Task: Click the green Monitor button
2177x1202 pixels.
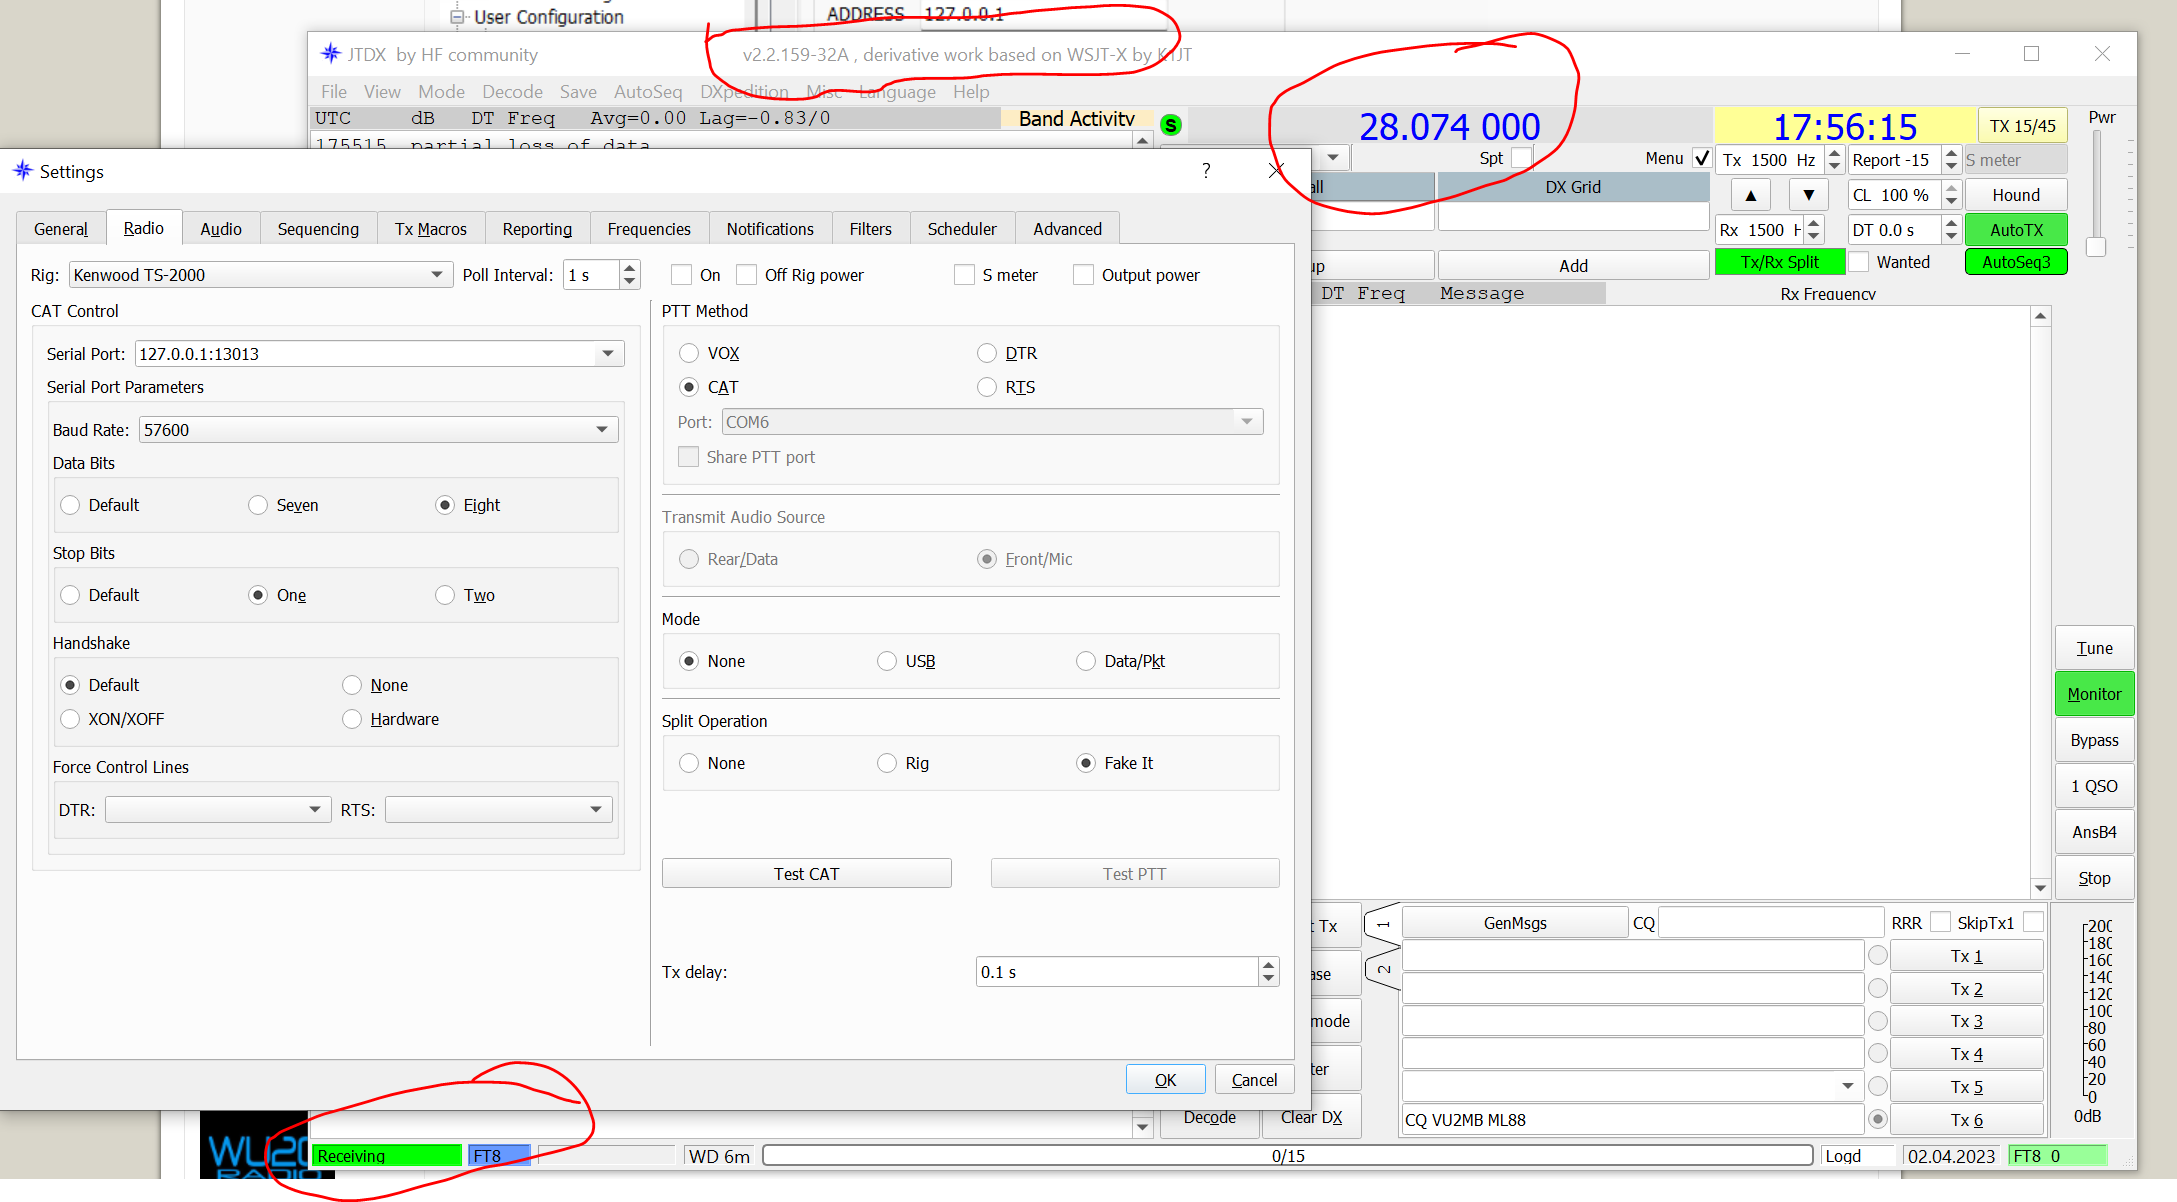Action: tap(2094, 694)
